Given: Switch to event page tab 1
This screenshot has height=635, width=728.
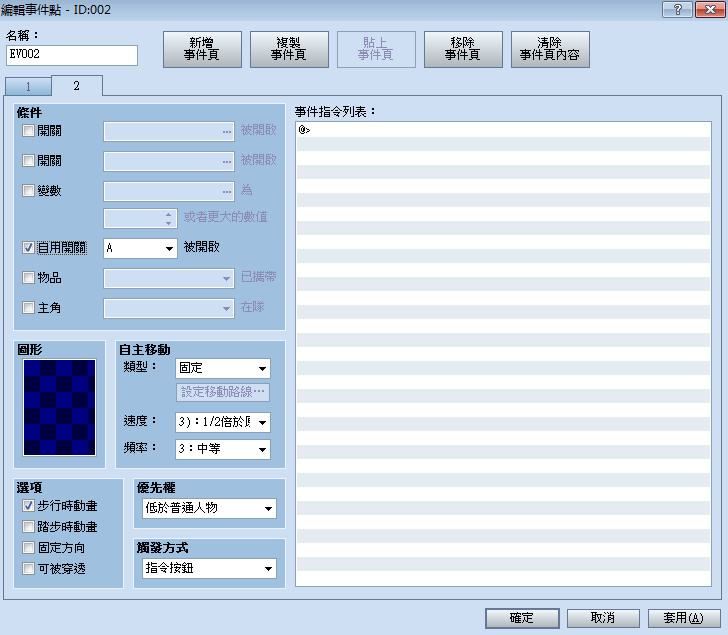Looking at the screenshot, I should point(28,86).
